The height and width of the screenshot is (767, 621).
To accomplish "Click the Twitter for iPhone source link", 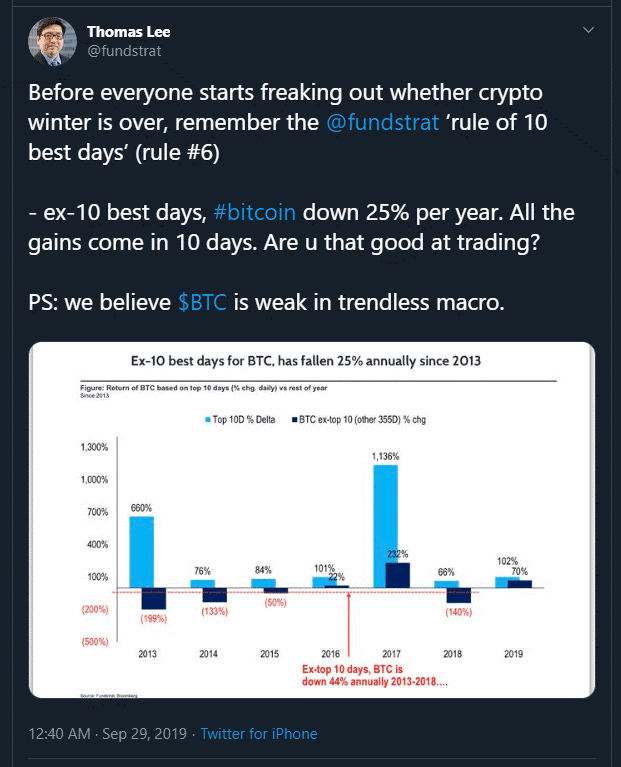I will [259, 734].
